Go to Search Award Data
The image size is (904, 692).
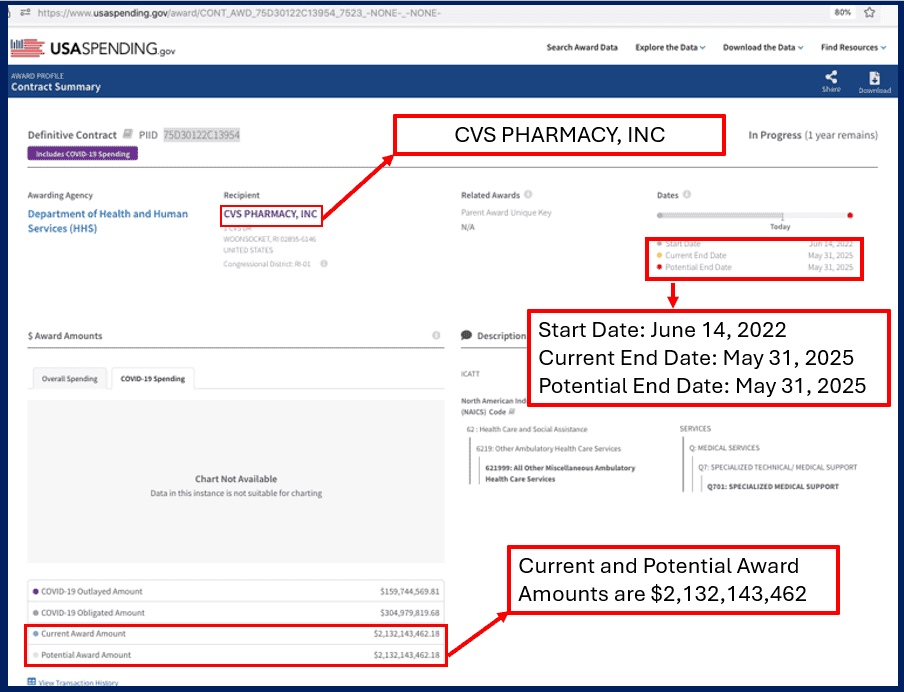[582, 47]
